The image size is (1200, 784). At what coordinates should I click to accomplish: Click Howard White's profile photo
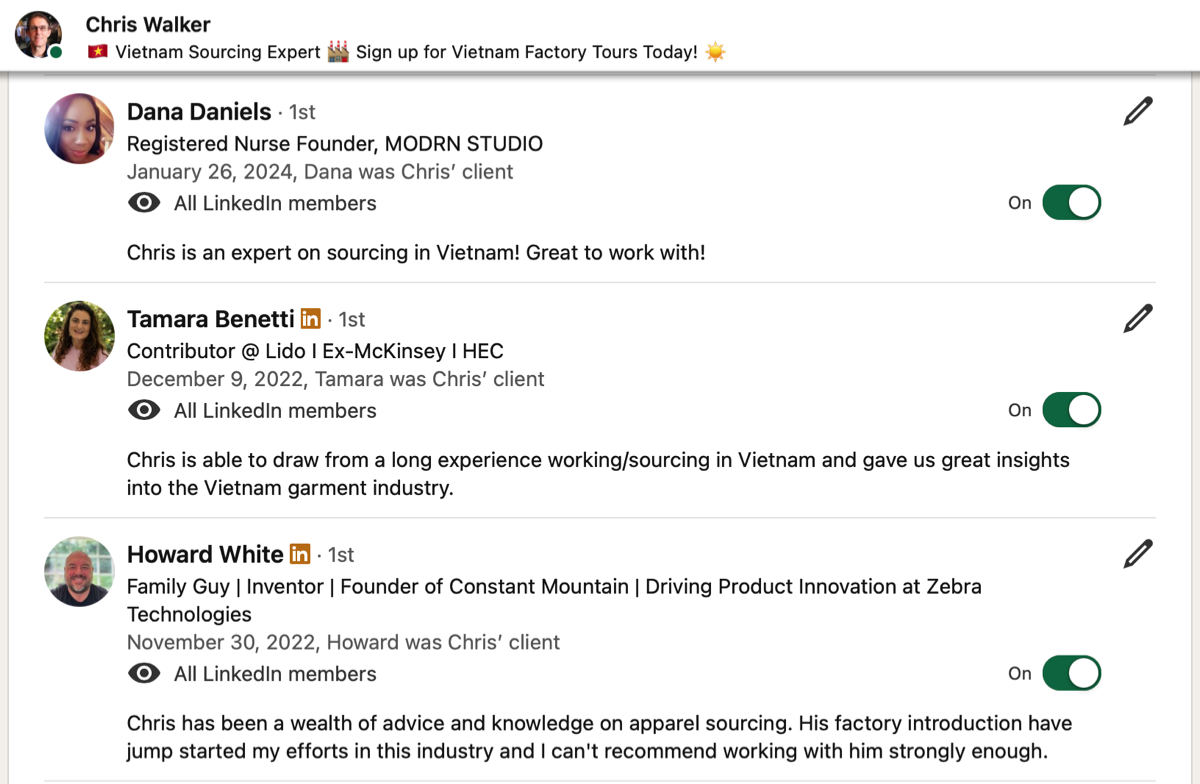coord(80,571)
